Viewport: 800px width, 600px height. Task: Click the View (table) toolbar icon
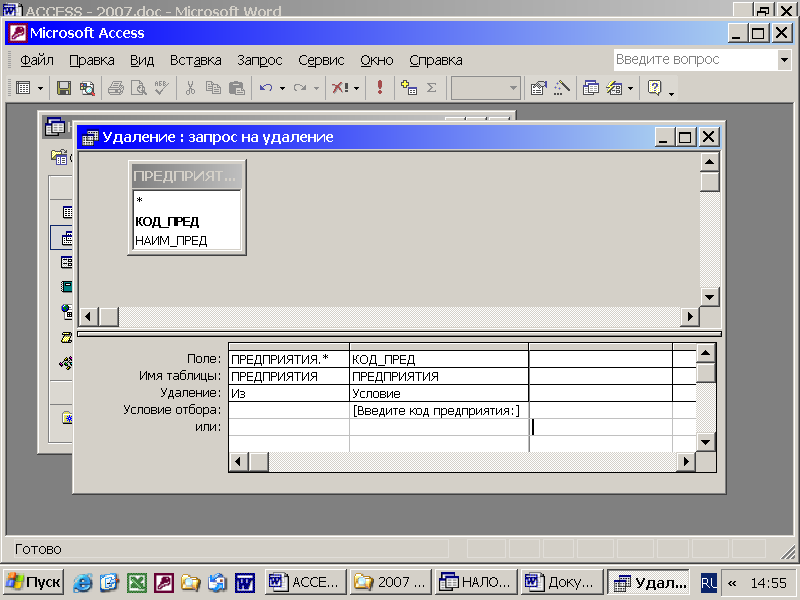pos(23,88)
